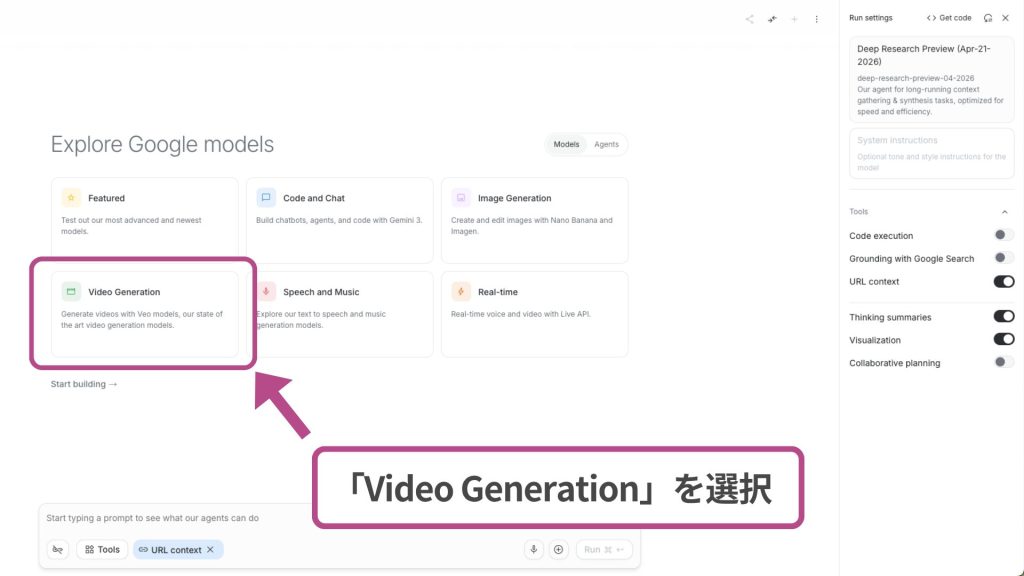Screen dimensions: 1024x576
Task: Click the System instructions field
Action: pyautogui.click(x=931, y=153)
